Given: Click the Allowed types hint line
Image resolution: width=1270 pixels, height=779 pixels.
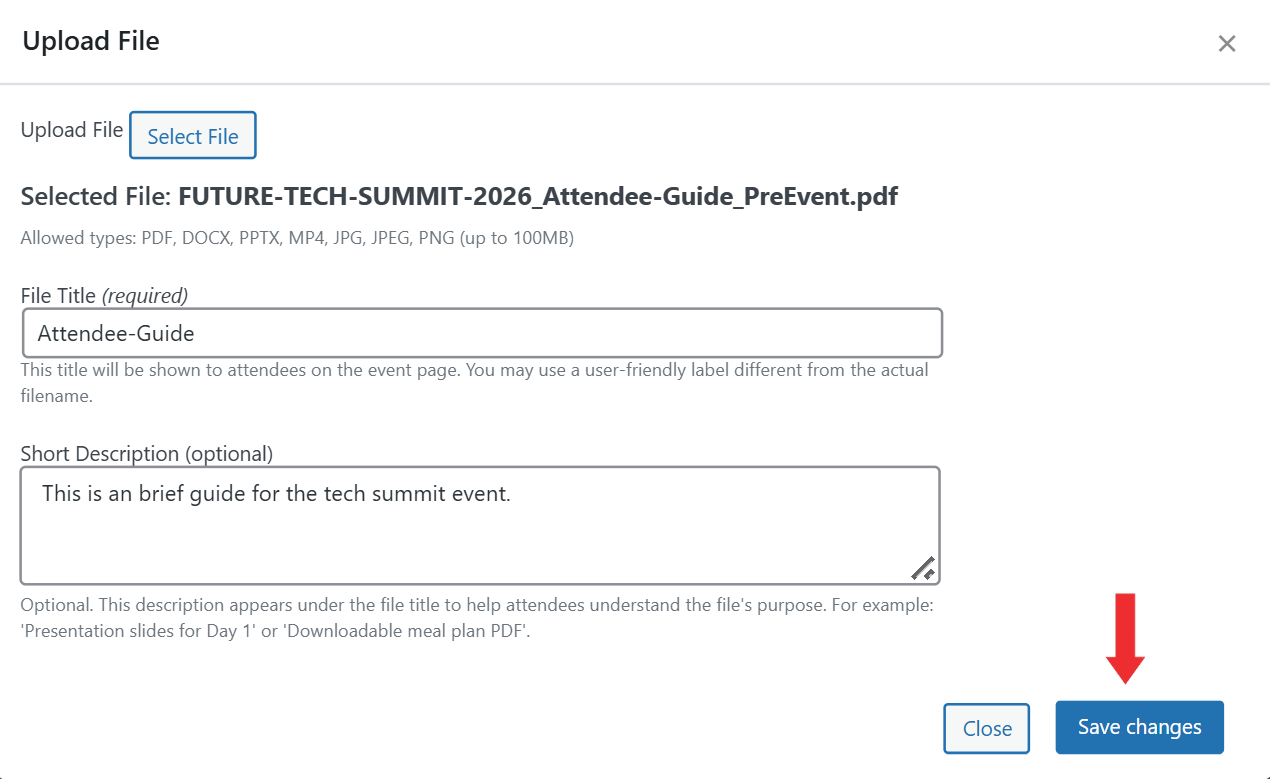Looking at the screenshot, I should click(297, 238).
